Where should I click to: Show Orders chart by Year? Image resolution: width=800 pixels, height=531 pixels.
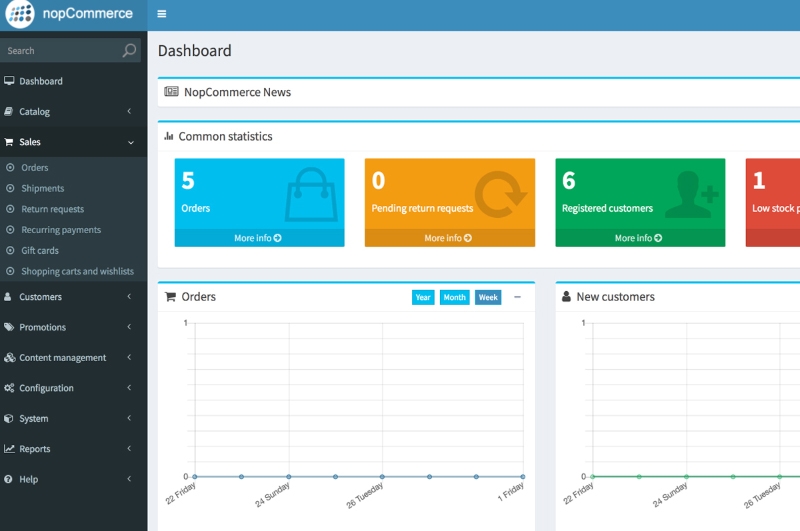pos(423,297)
